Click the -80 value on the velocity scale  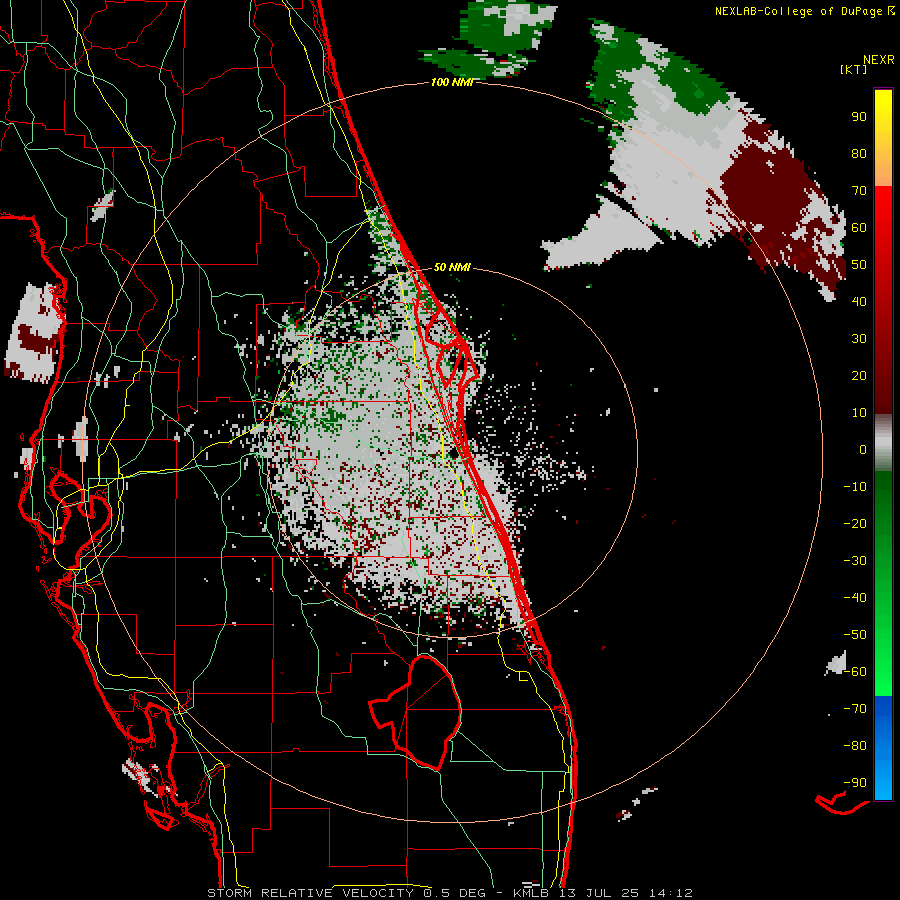click(x=855, y=746)
